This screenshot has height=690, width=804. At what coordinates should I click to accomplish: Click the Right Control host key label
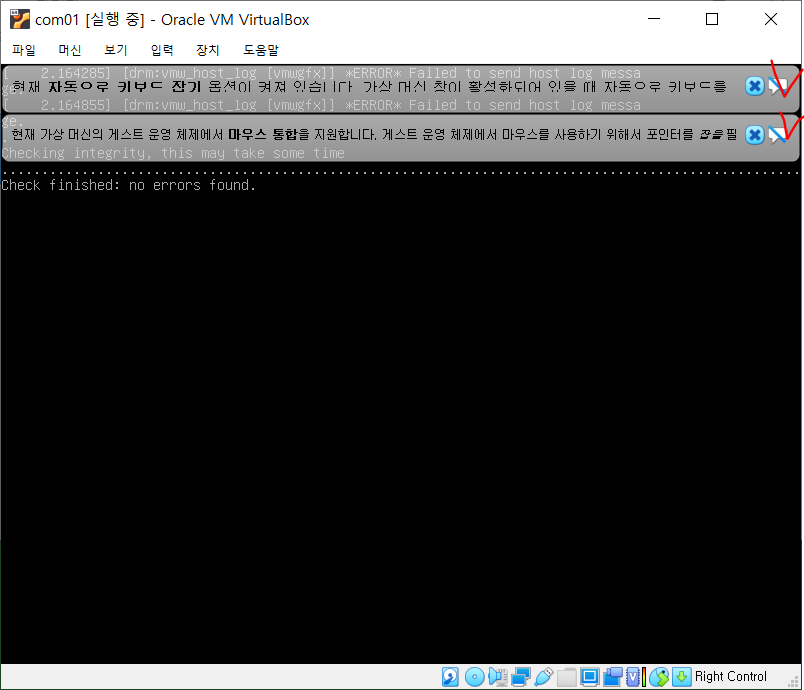tap(731, 676)
